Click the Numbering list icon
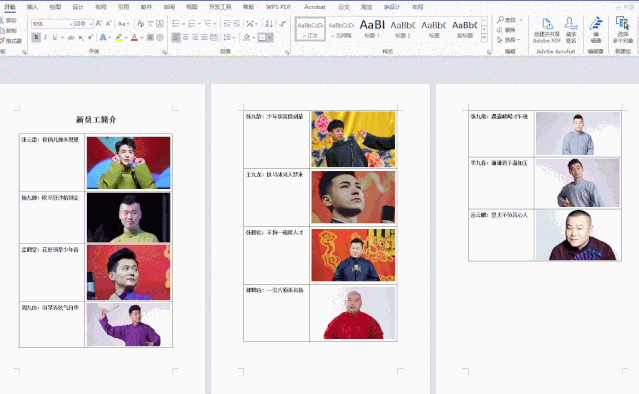This screenshot has width=639, height=394. pyautogui.click(x=192, y=24)
